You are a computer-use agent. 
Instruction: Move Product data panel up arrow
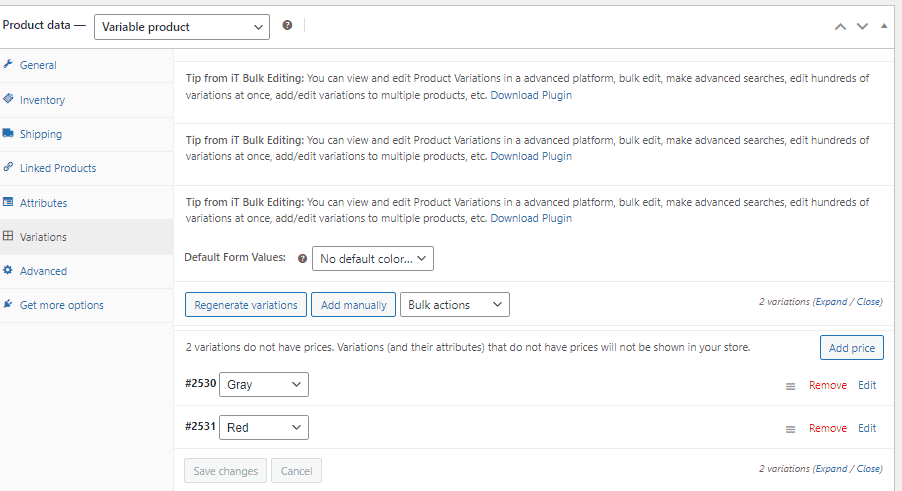click(x=841, y=26)
